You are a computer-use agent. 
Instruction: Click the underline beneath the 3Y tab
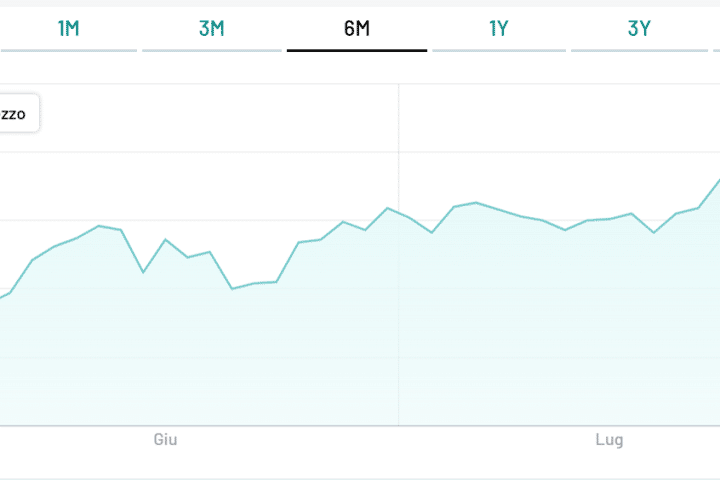(x=640, y=50)
